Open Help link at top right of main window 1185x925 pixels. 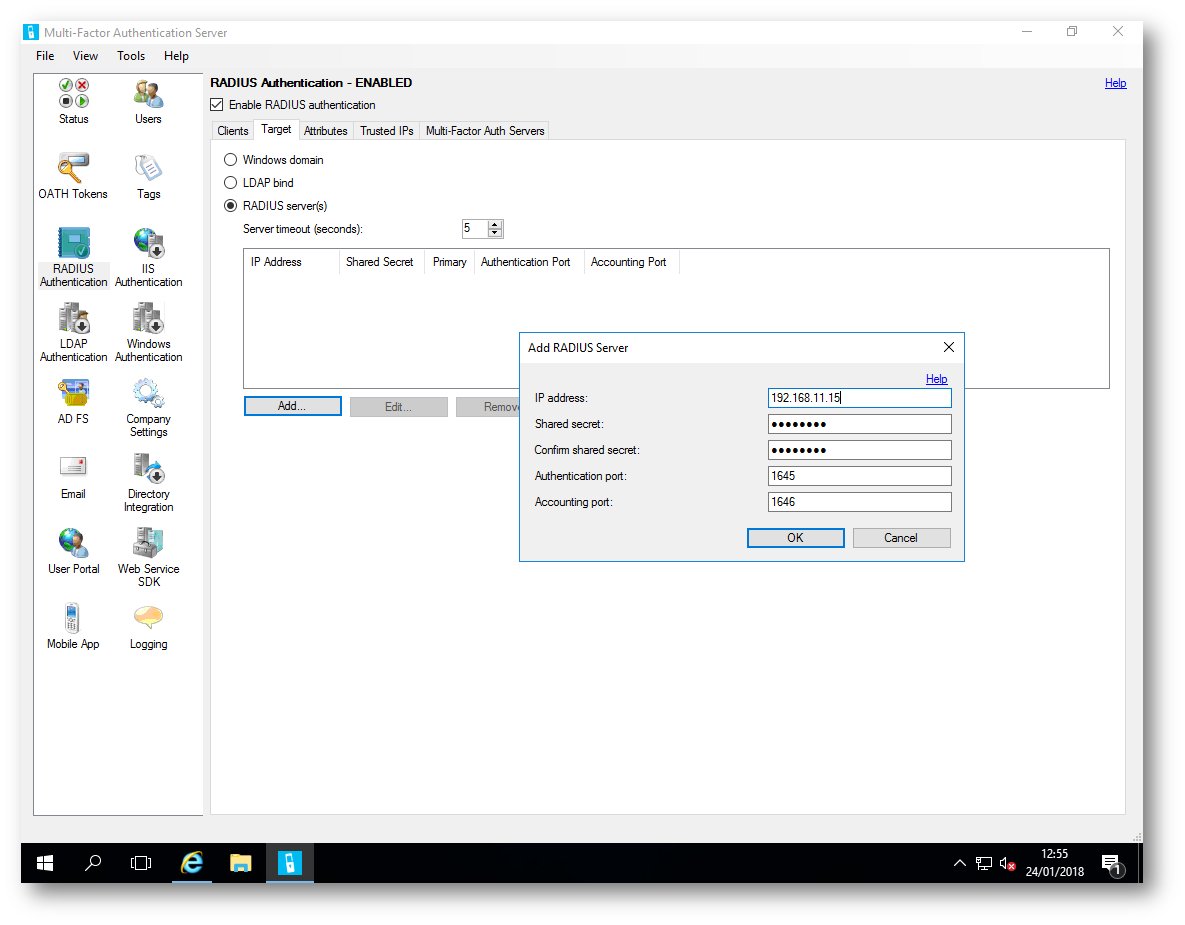pos(1115,83)
